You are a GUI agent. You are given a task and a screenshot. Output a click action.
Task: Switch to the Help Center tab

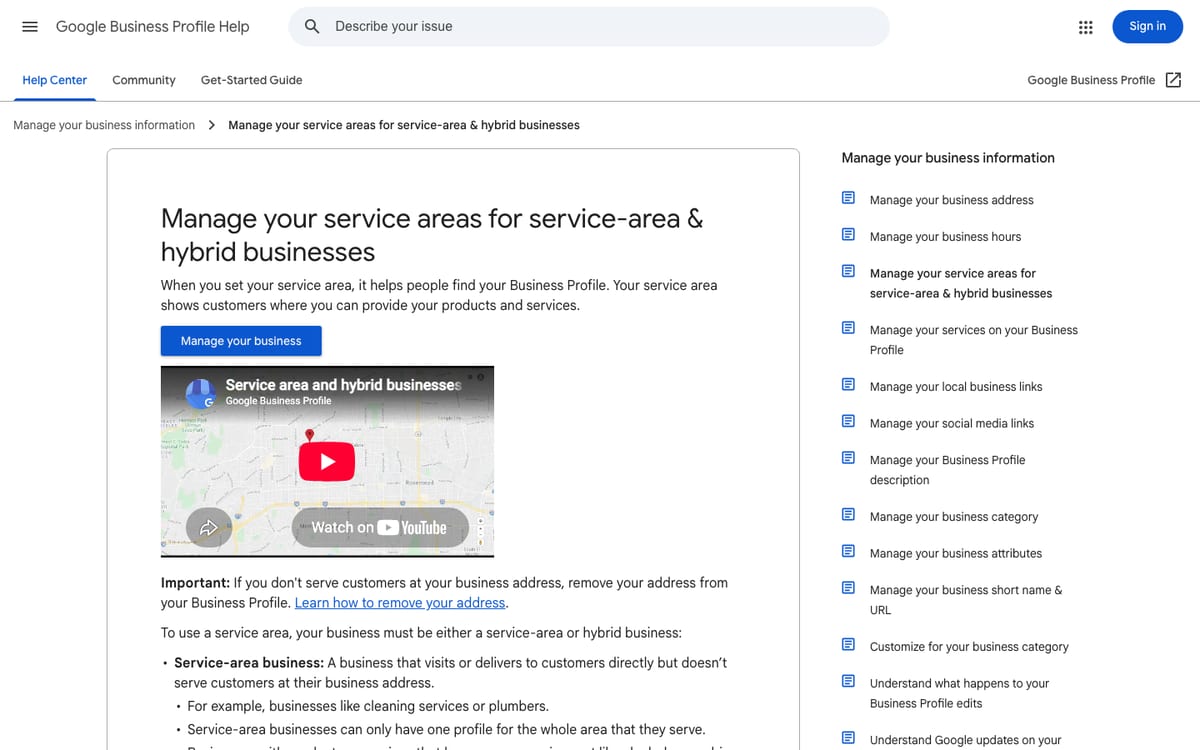click(55, 80)
